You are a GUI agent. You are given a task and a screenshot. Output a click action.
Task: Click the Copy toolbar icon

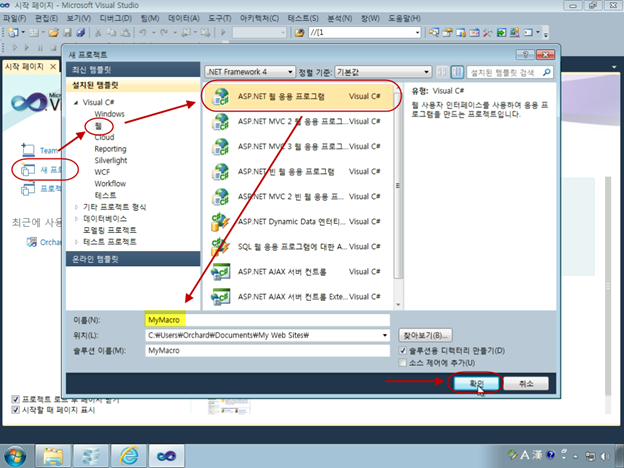pyautogui.click(x=112, y=33)
